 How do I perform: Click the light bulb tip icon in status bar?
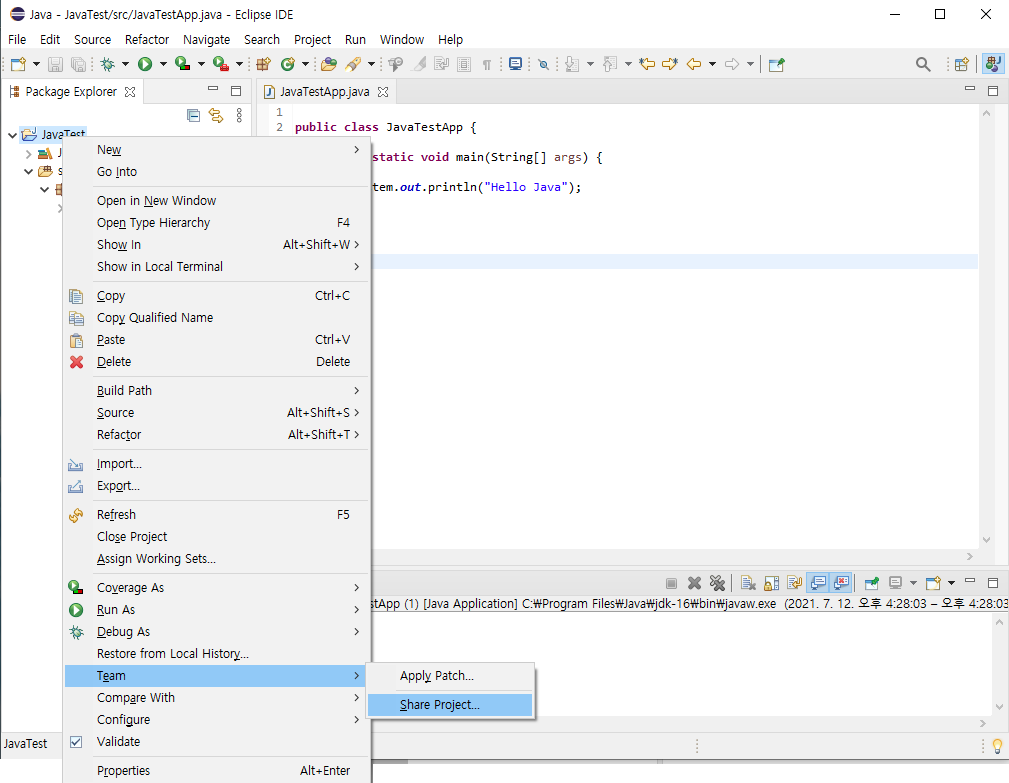pos(997,746)
